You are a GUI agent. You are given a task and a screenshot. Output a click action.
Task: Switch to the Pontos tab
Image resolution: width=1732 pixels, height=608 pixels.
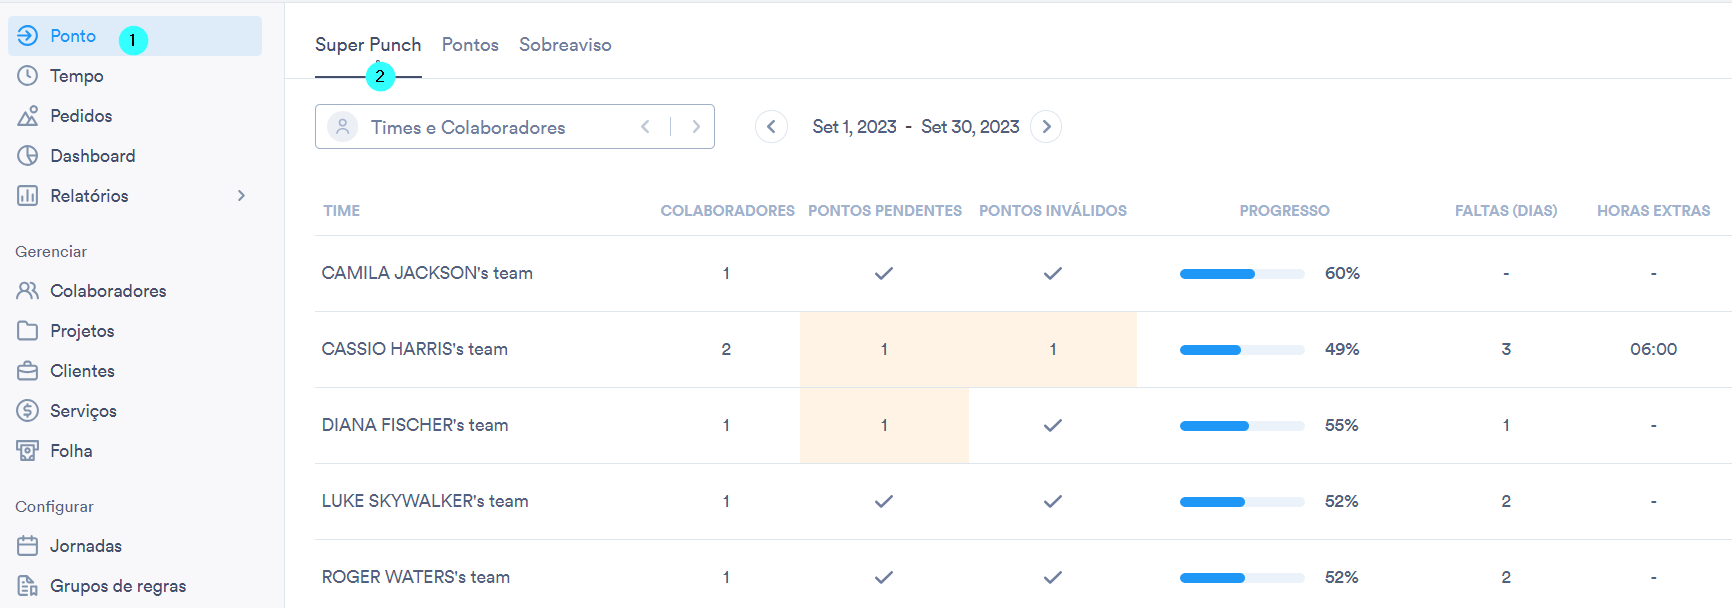pos(470,45)
